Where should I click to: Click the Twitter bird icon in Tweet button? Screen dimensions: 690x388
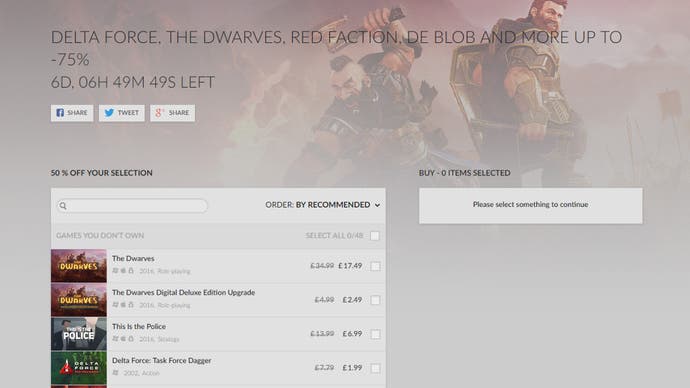point(109,113)
